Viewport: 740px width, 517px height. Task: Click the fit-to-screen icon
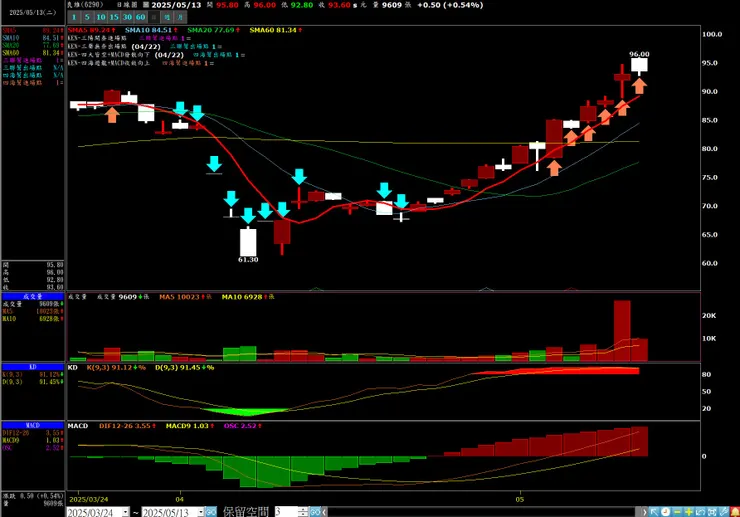tap(712, 512)
